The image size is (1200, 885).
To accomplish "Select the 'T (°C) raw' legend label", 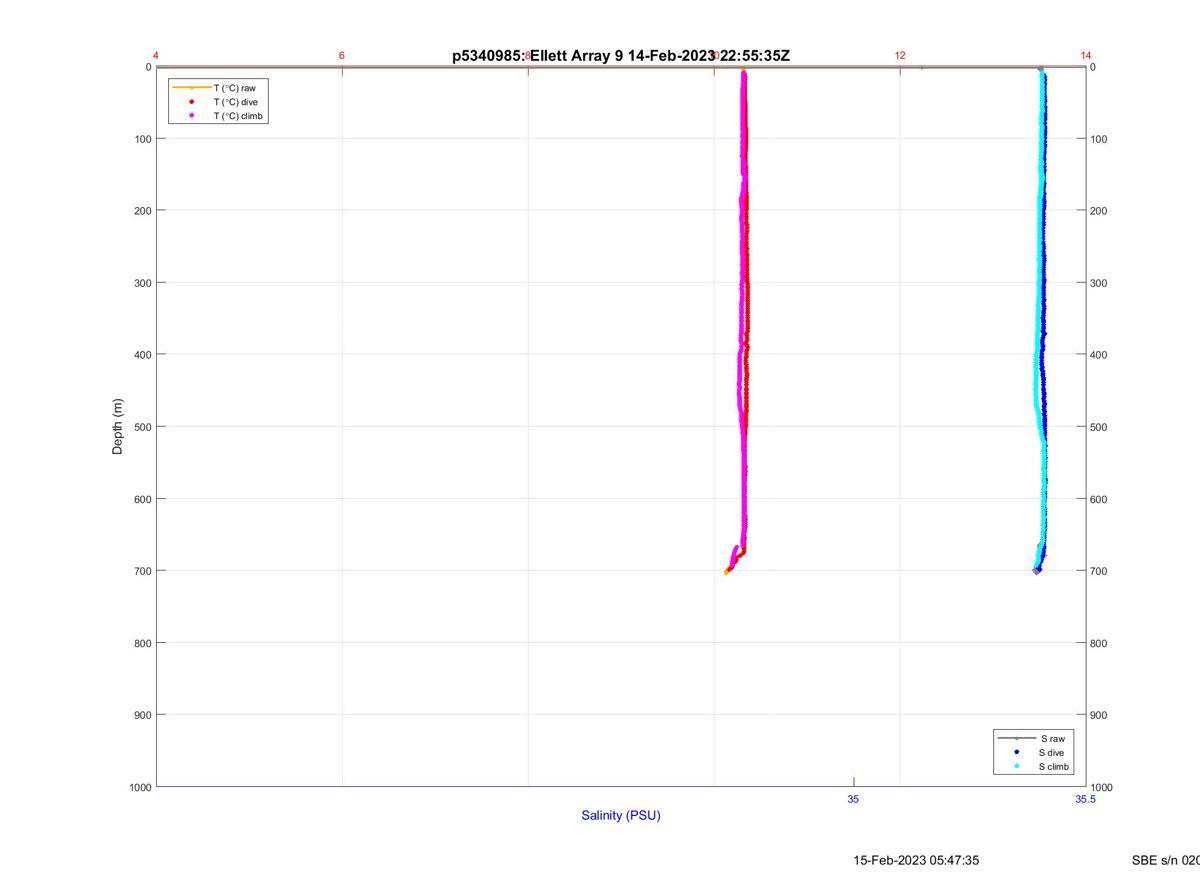I will 234,88.
